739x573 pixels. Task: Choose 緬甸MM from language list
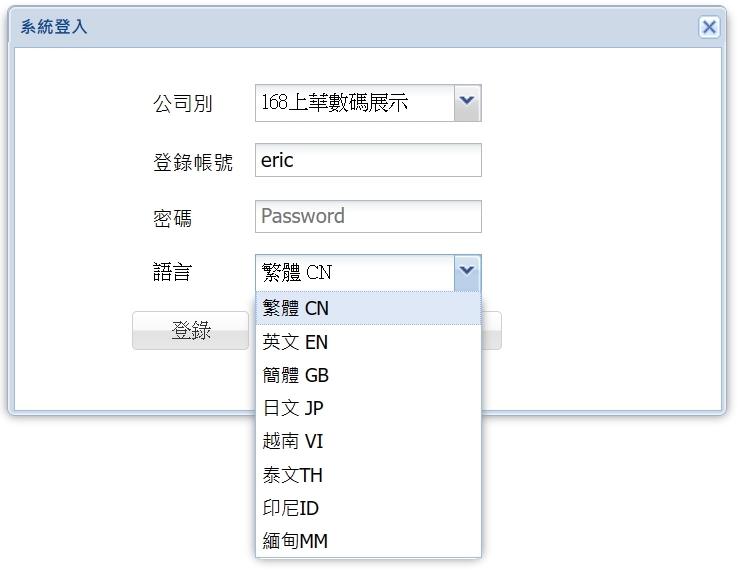click(368, 541)
